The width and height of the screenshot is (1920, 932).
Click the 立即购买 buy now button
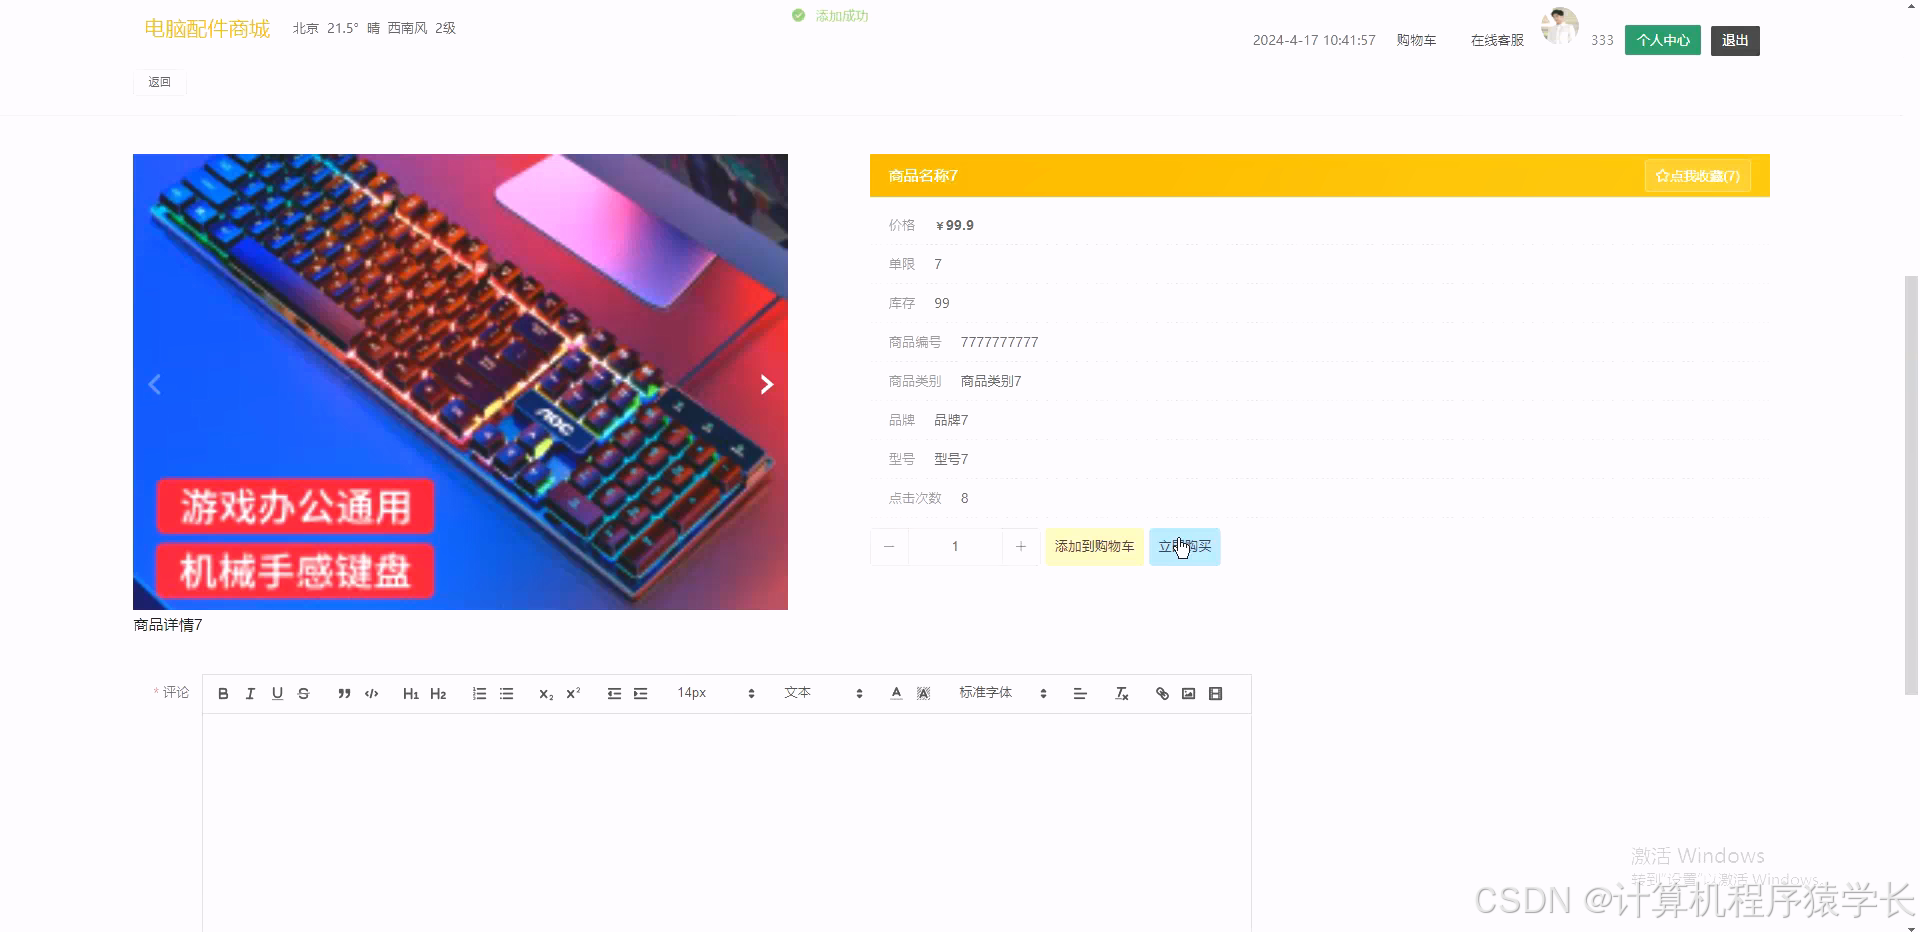[1184, 546]
